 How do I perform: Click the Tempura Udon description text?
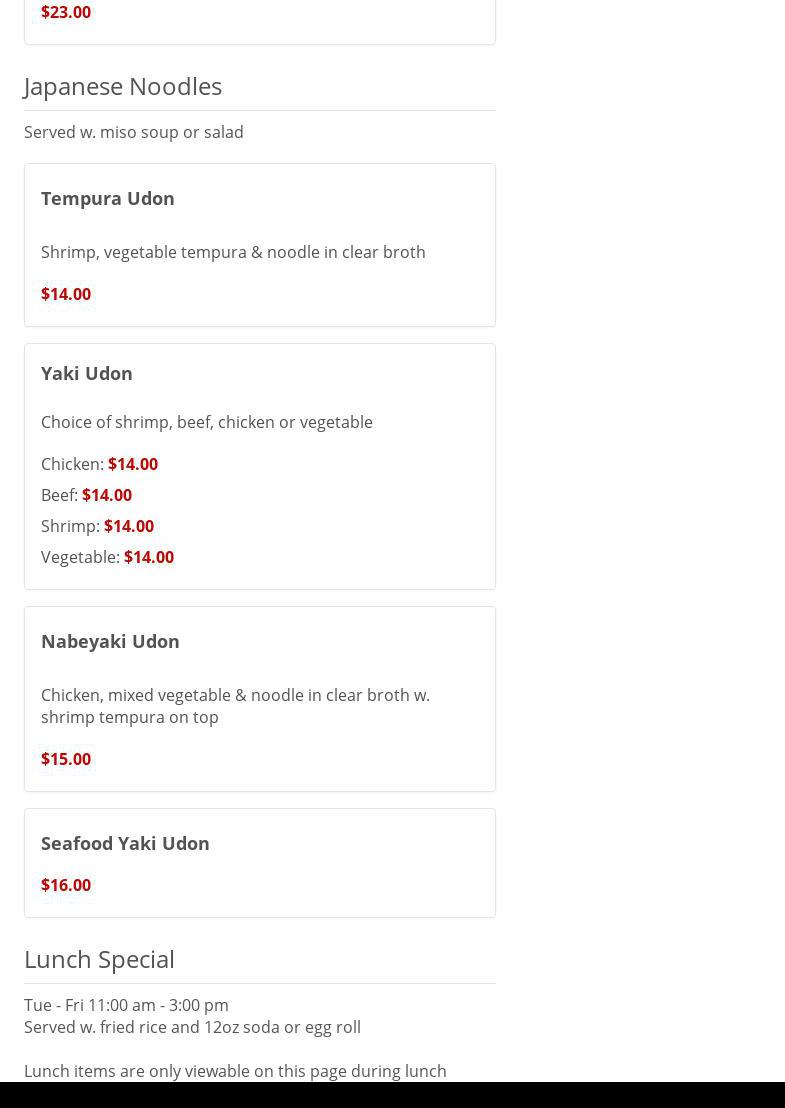(233, 252)
